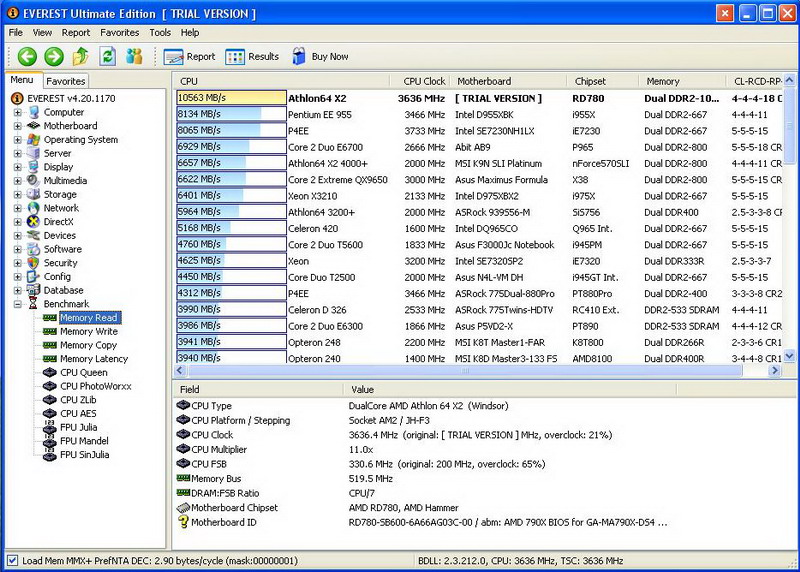Select the FPU Mandel benchmark entry
This screenshot has height=572, width=800.
coord(85,441)
